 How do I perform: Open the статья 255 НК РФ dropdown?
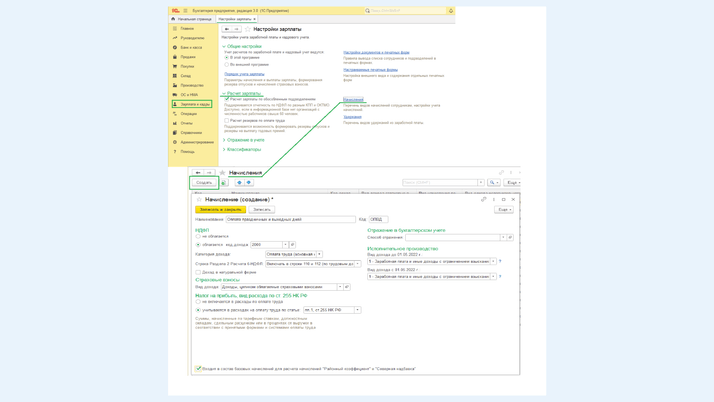click(x=357, y=310)
